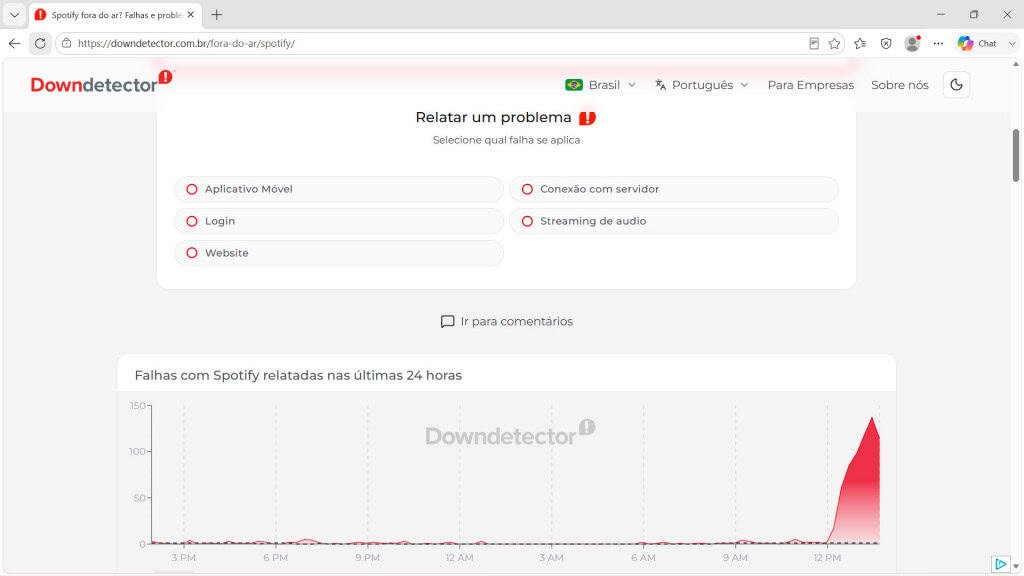The height and width of the screenshot is (576, 1024).
Task: Select Conexão com servidor problem option
Action: [673, 189]
